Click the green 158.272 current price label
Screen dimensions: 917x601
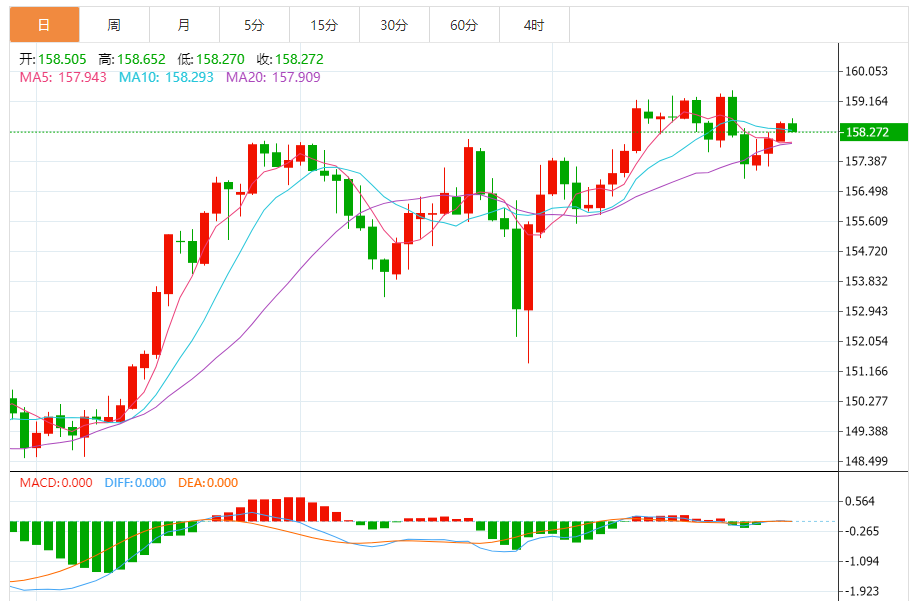click(x=874, y=132)
